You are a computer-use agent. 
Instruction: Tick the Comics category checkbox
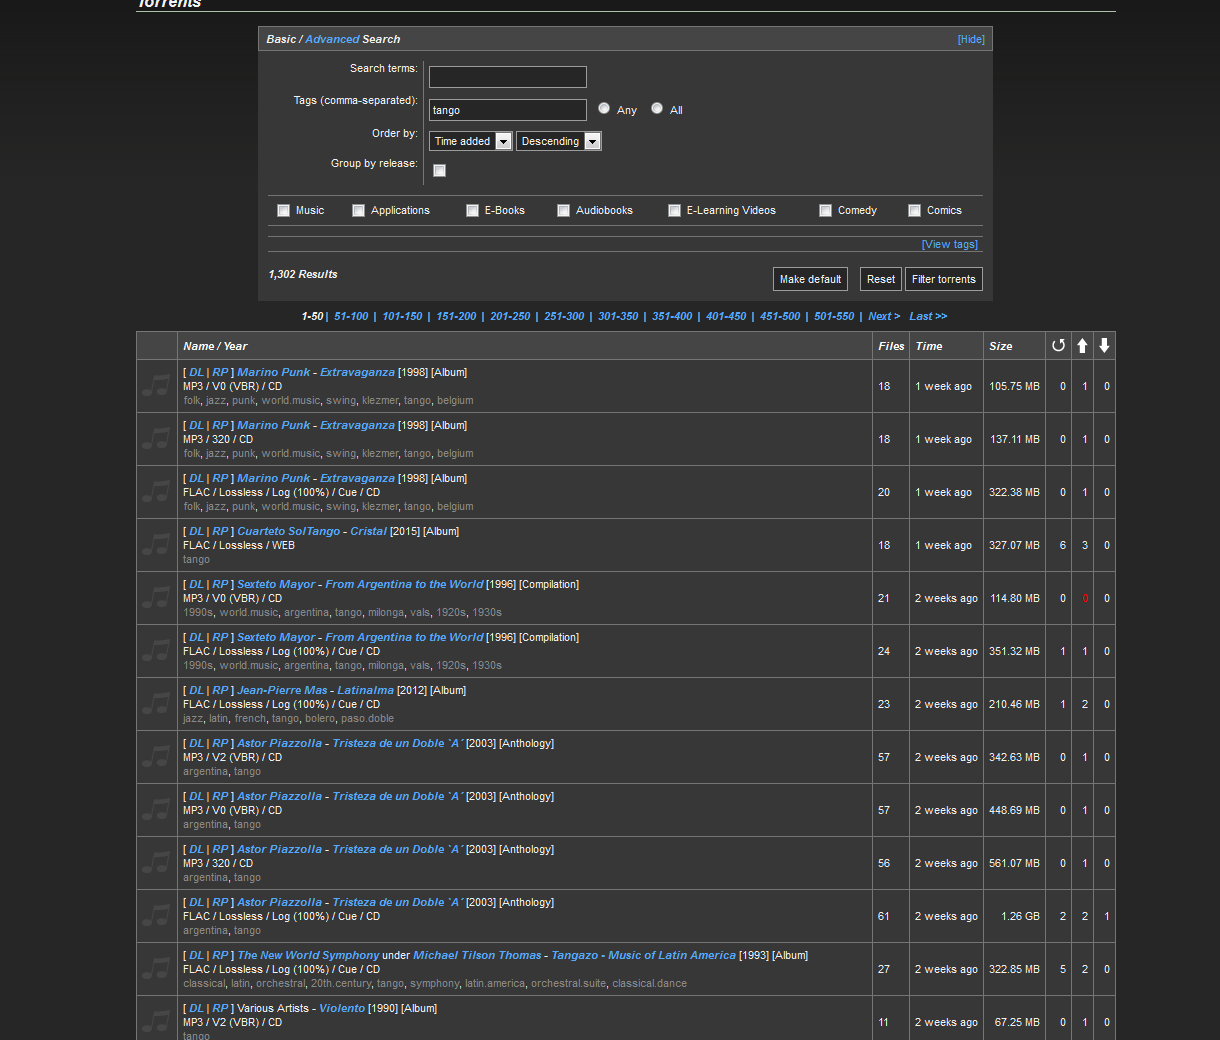click(x=914, y=210)
